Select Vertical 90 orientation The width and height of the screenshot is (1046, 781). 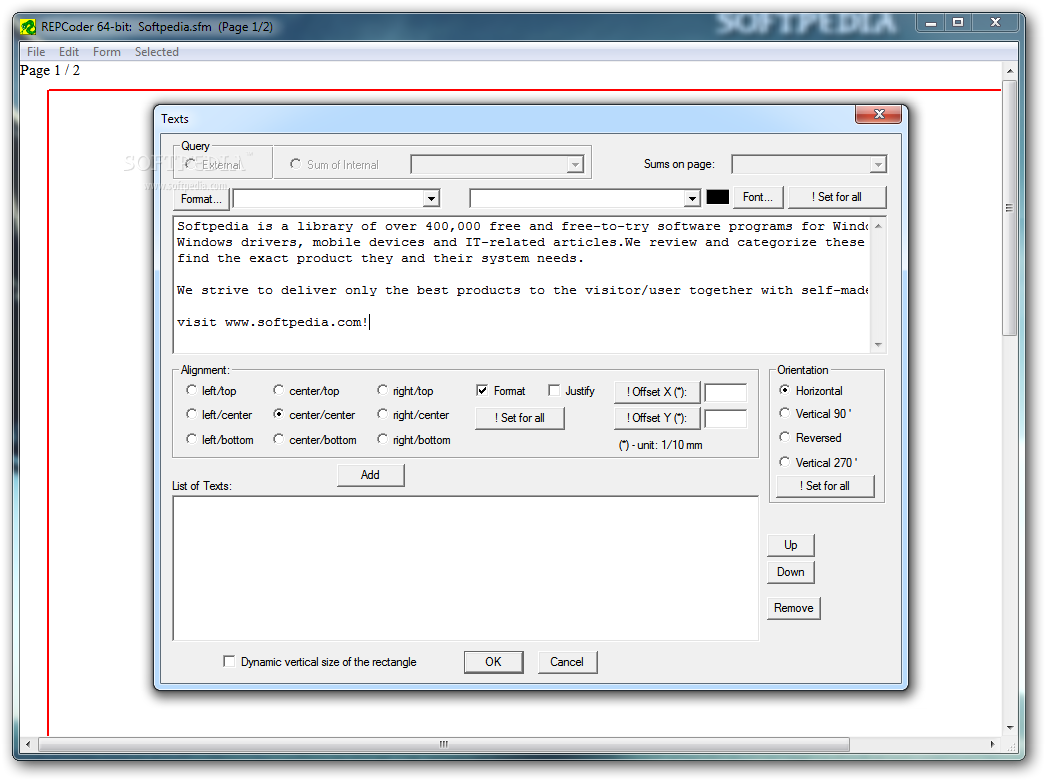point(784,414)
